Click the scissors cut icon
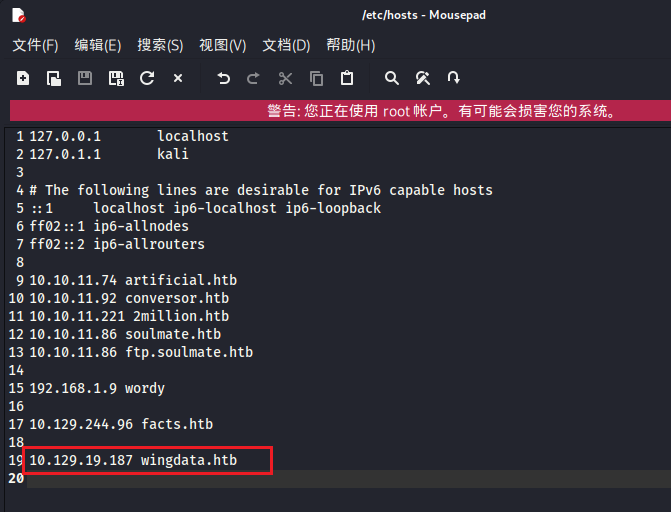 (285, 78)
